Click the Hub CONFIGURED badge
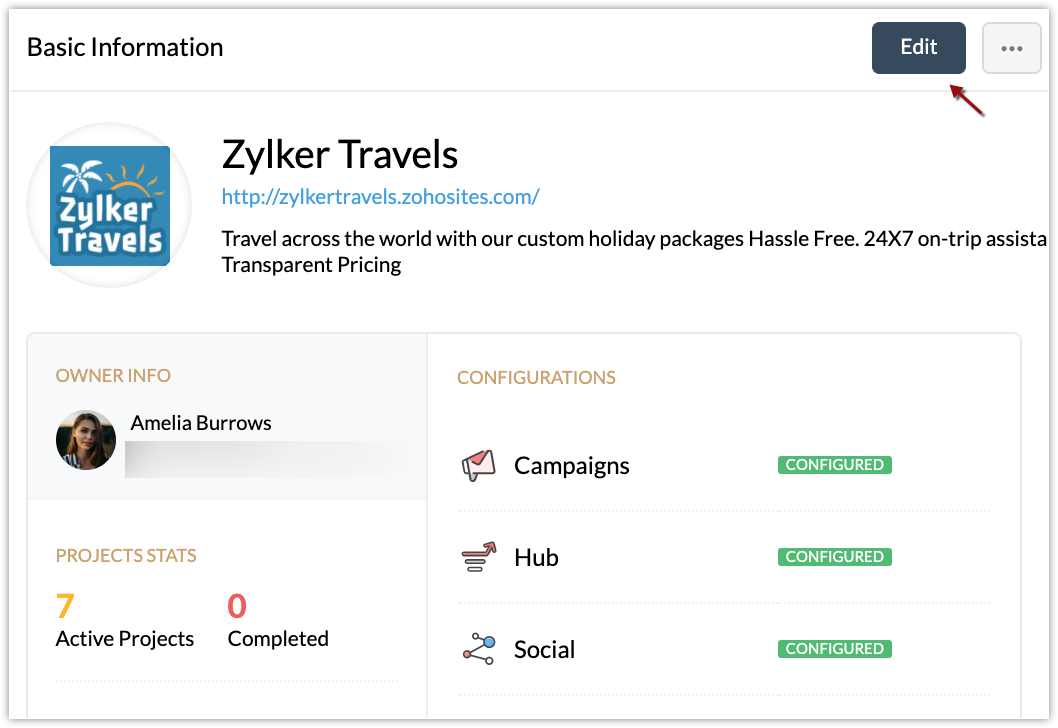Image resolution: width=1058 pixels, height=728 pixels. (834, 557)
